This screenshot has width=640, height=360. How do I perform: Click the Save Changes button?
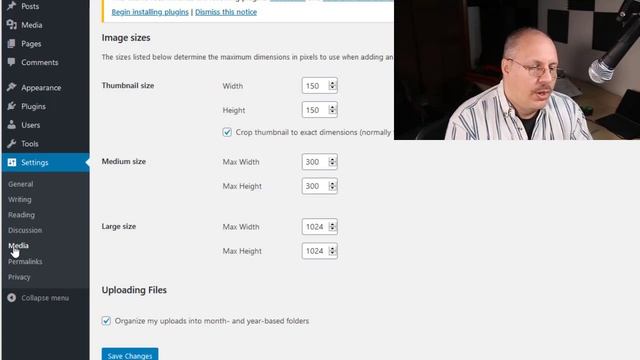[130, 354]
